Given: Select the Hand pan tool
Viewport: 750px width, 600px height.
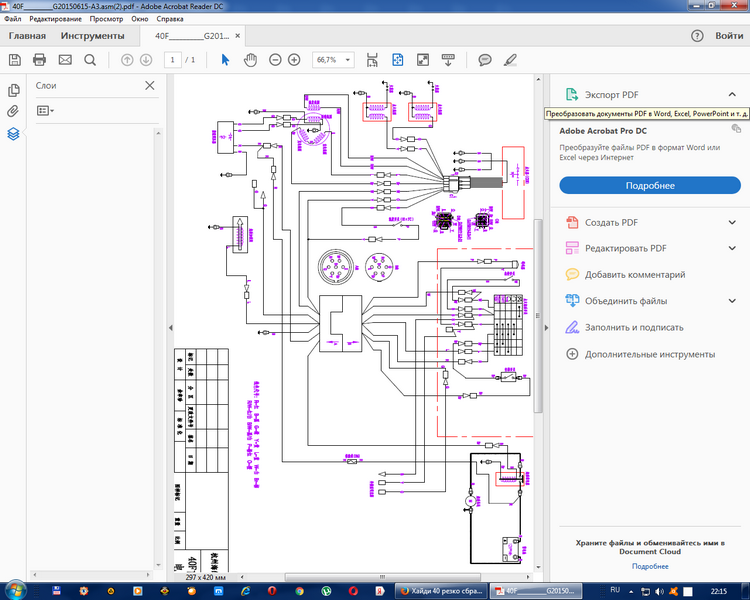Looking at the screenshot, I should 250,60.
